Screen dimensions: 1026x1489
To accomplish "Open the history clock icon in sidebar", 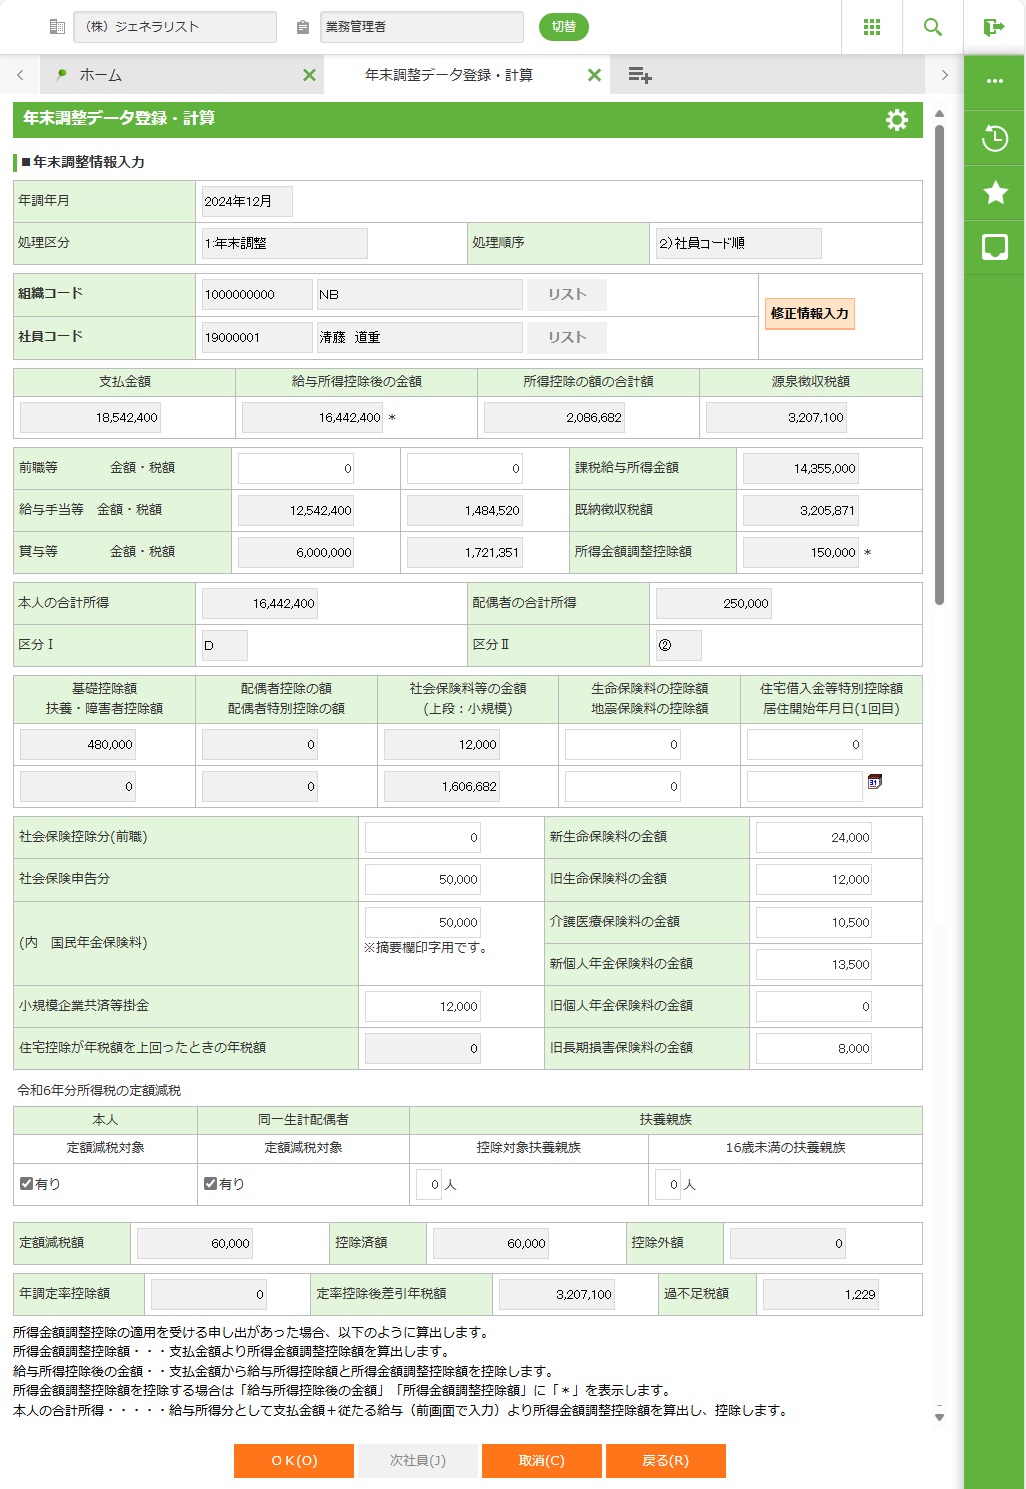I will (x=995, y=138).
